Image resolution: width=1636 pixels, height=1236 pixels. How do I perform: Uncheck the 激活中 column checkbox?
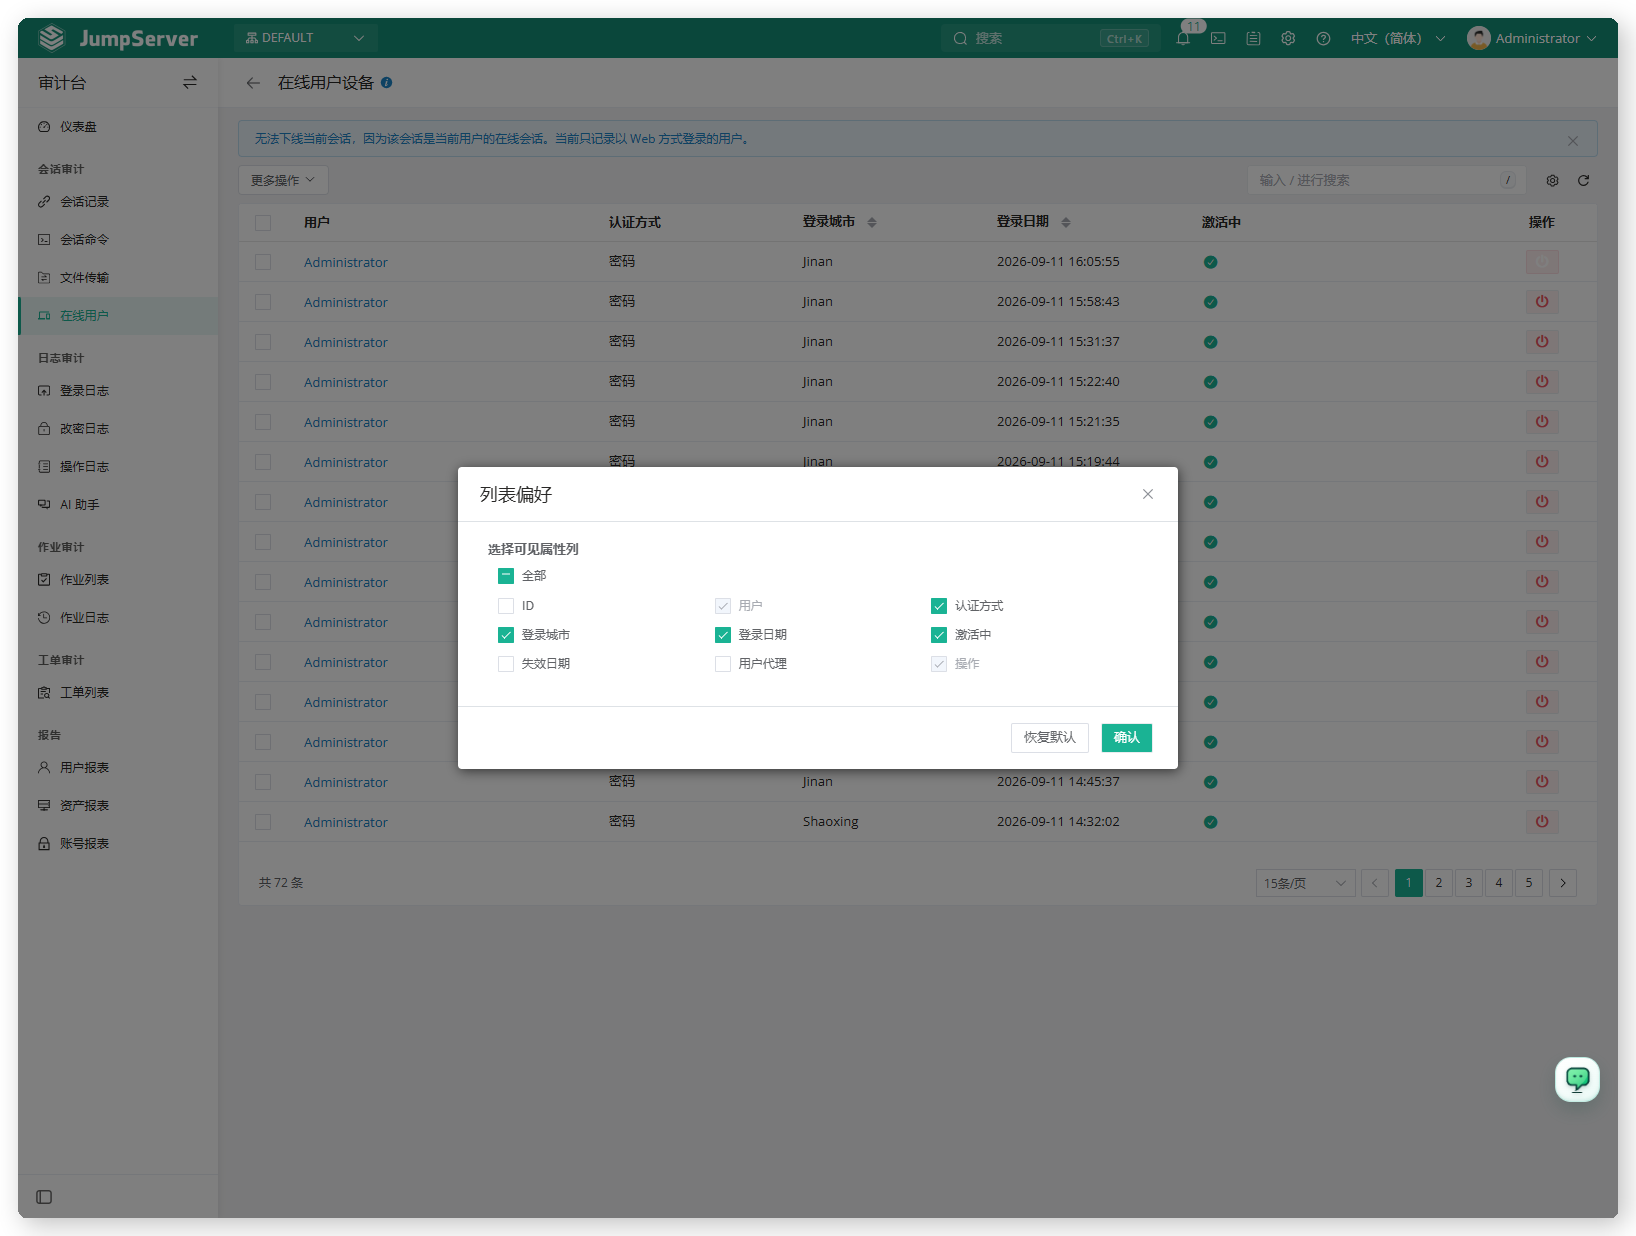coord(939,635)
